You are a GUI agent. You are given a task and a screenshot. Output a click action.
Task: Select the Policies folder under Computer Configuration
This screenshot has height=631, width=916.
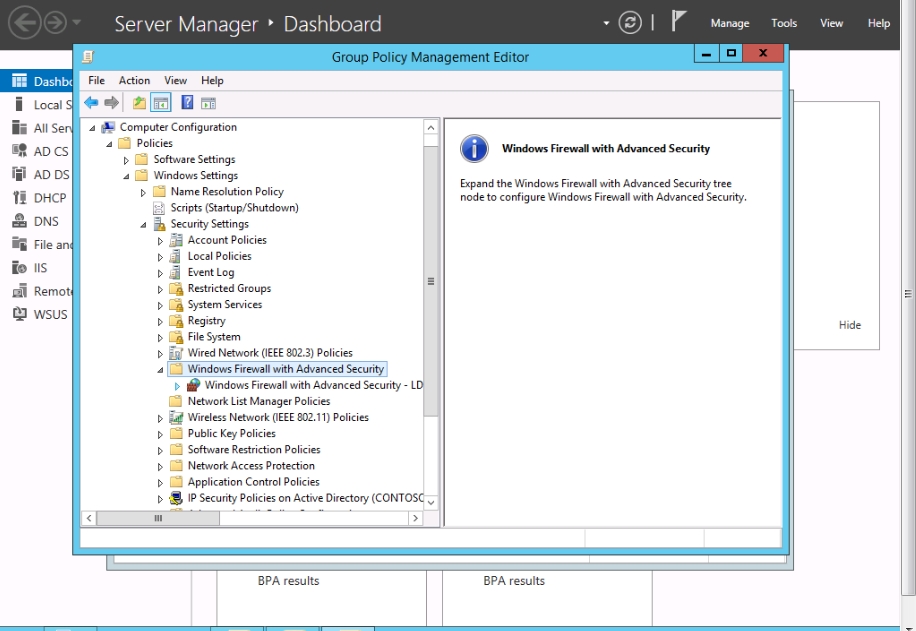154,143
